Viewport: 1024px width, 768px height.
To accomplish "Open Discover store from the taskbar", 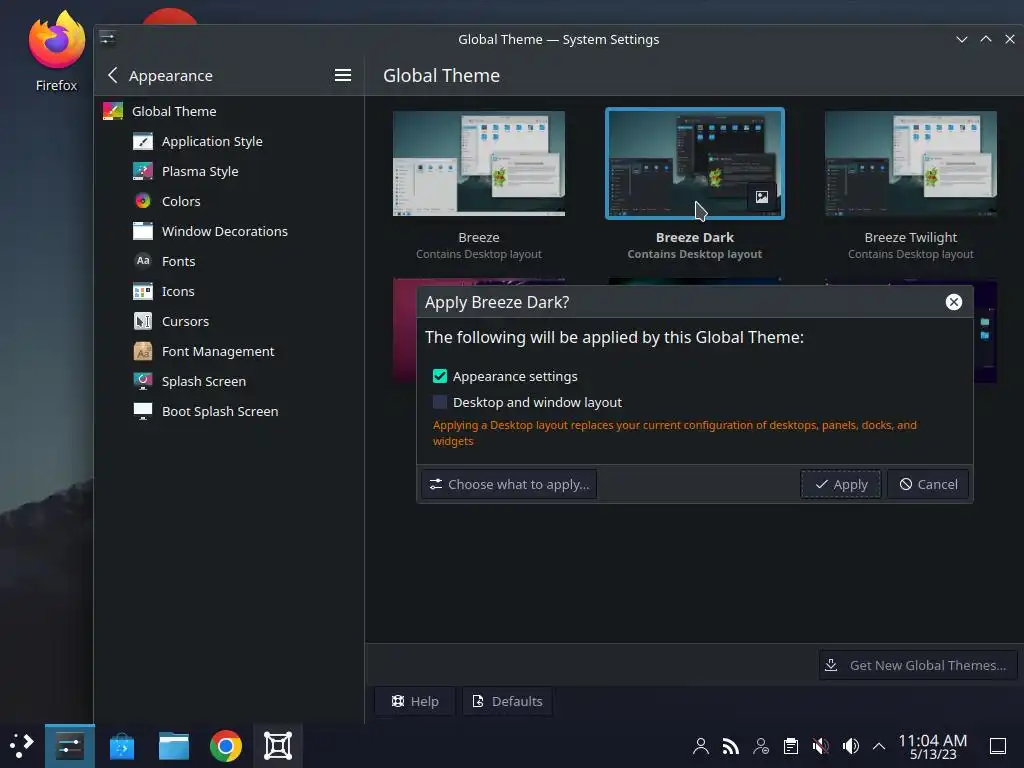I will pyautogui.click(x=121, y=746).
